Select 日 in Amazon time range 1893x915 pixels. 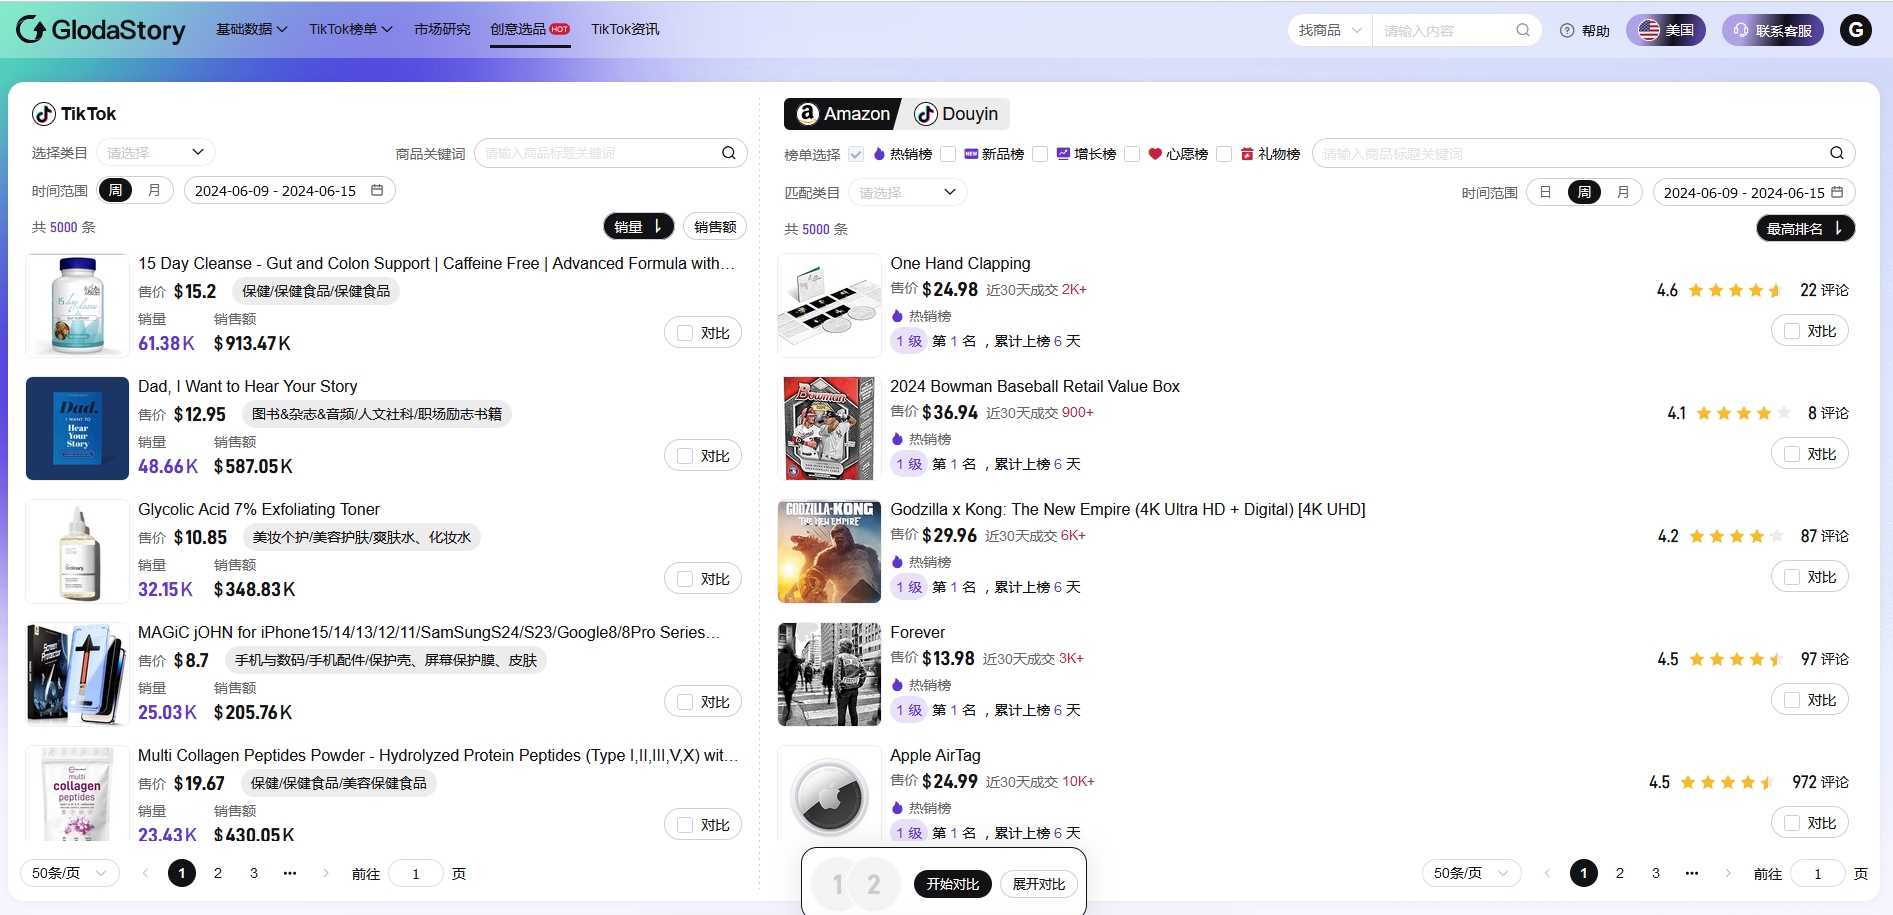(x=1546, y=192)
